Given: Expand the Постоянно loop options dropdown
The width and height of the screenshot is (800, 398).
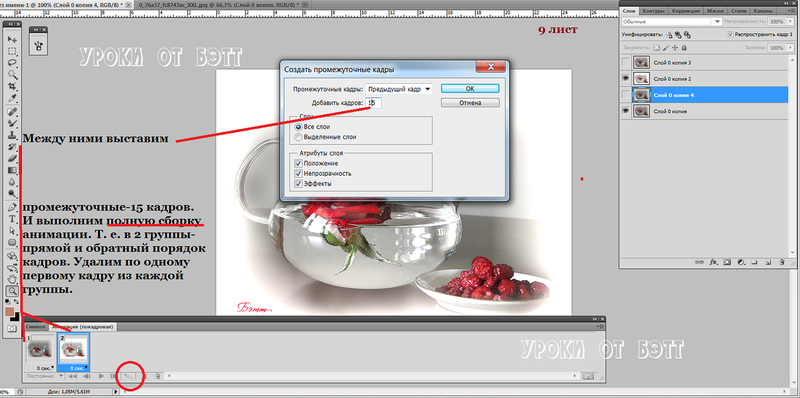Looking at the screenshot, I should (43, 376).
